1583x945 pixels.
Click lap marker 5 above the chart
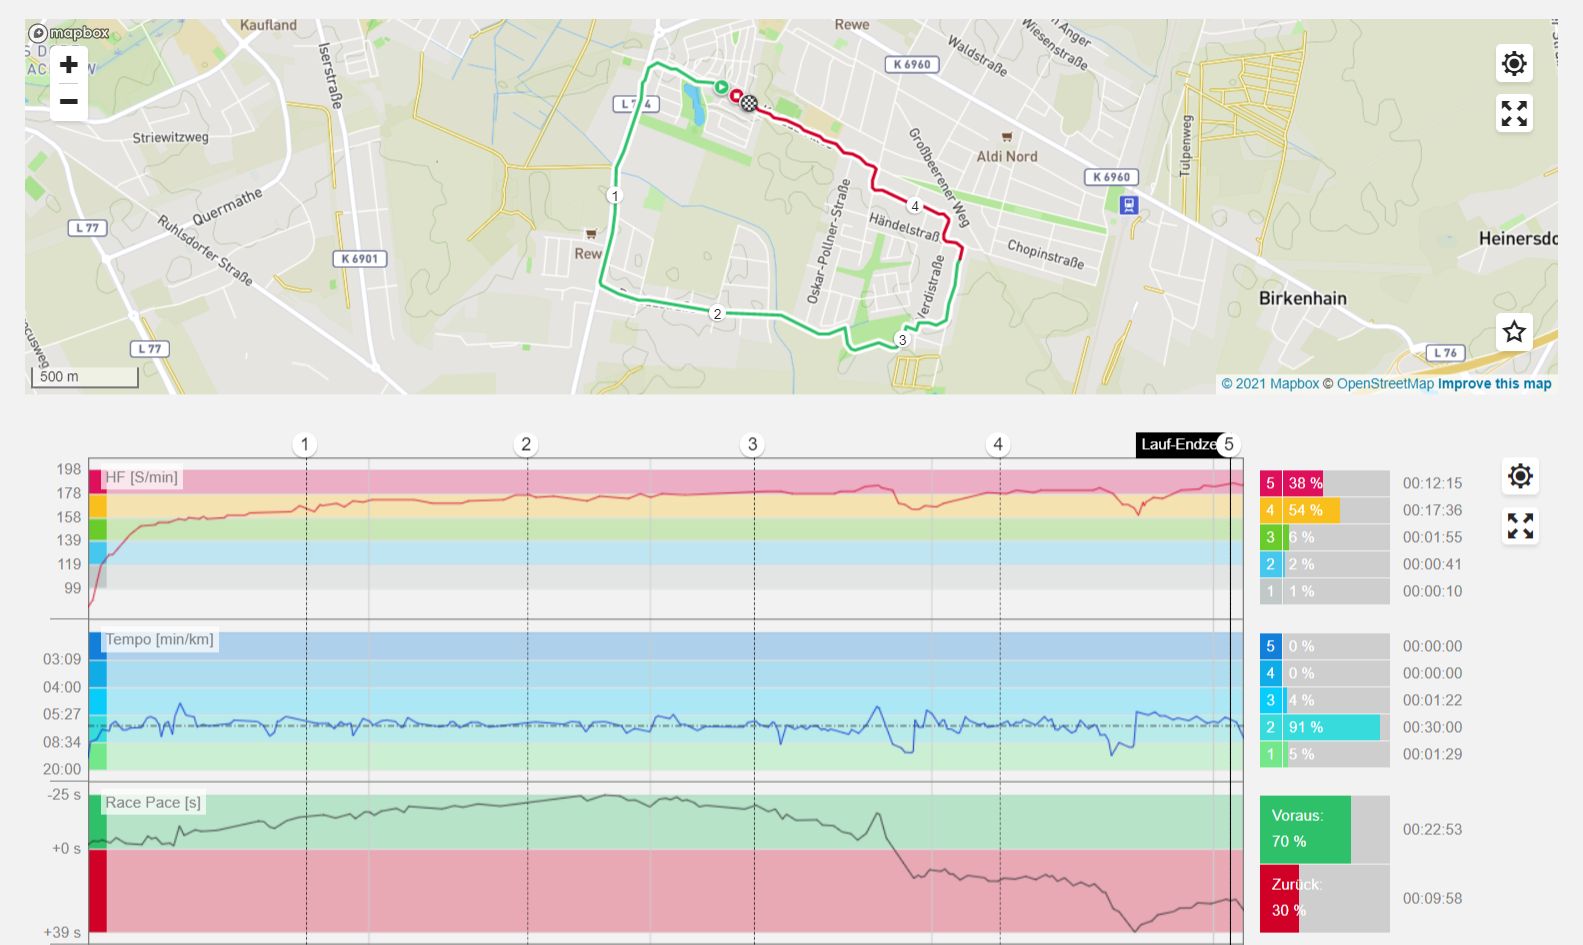click(x=1229, y=445)
